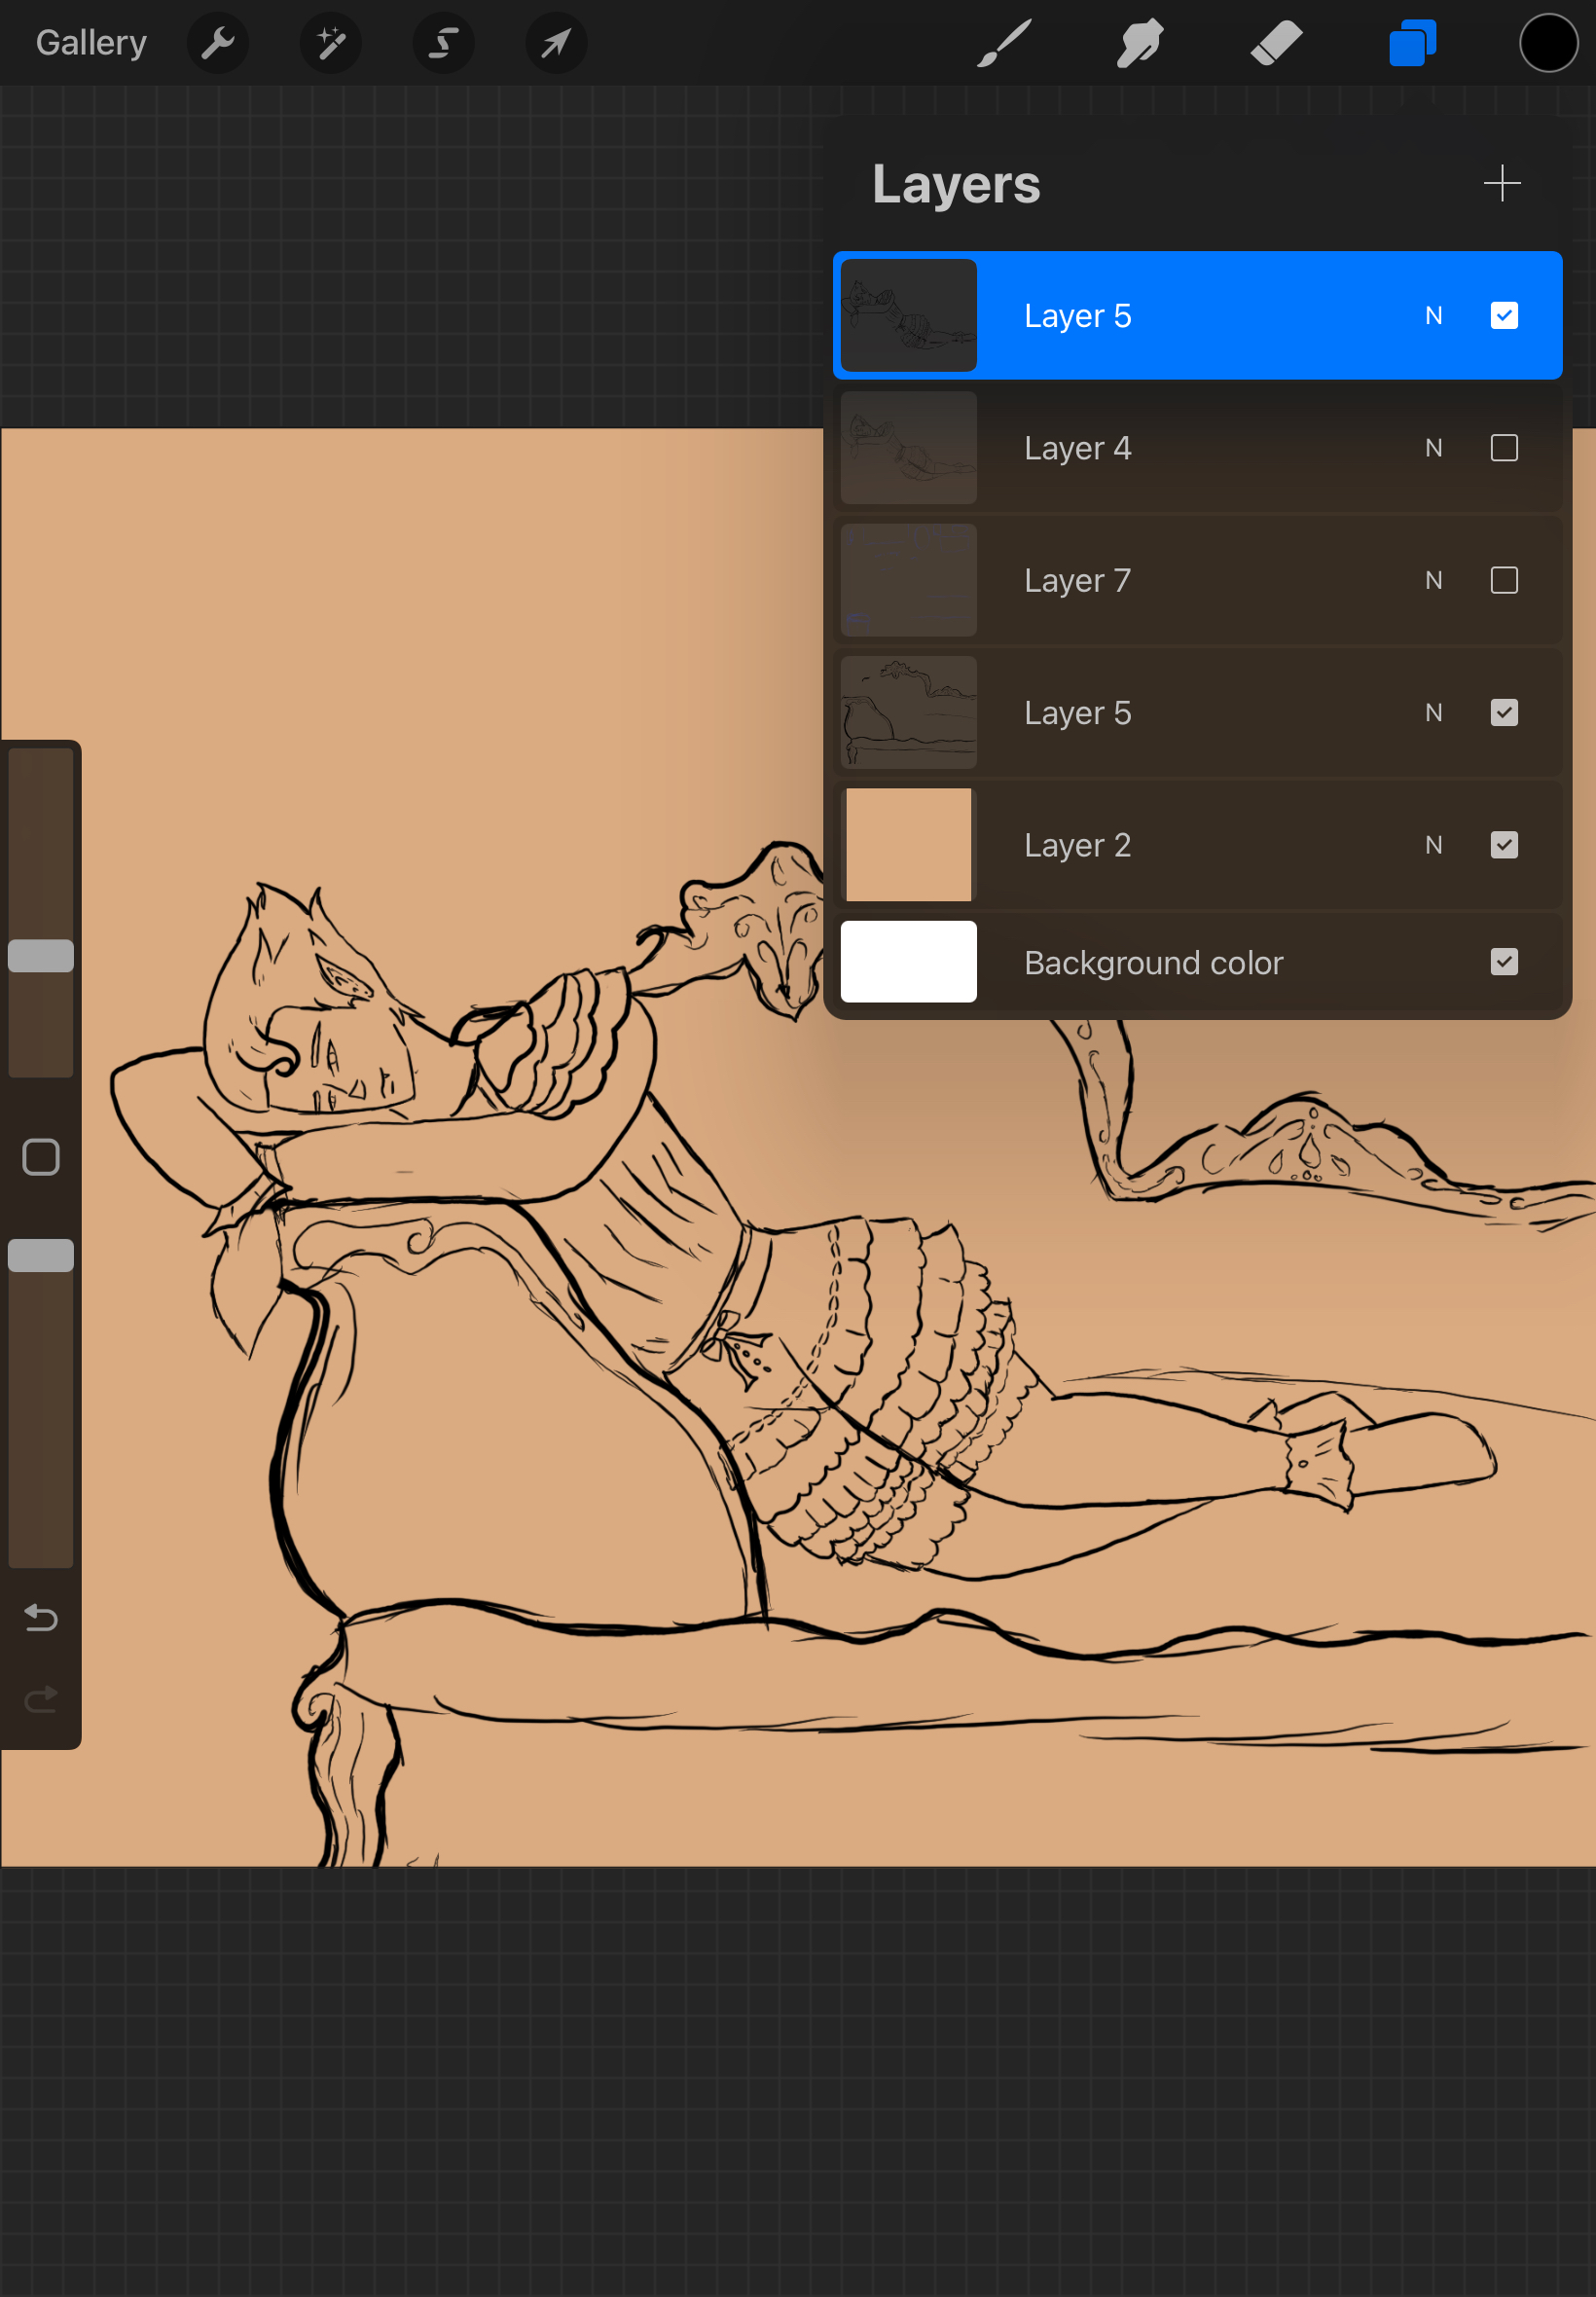This screenshot has height=2297, width=1596.
Task: Open blend mode N of Layer 4
Action: 1433,448
